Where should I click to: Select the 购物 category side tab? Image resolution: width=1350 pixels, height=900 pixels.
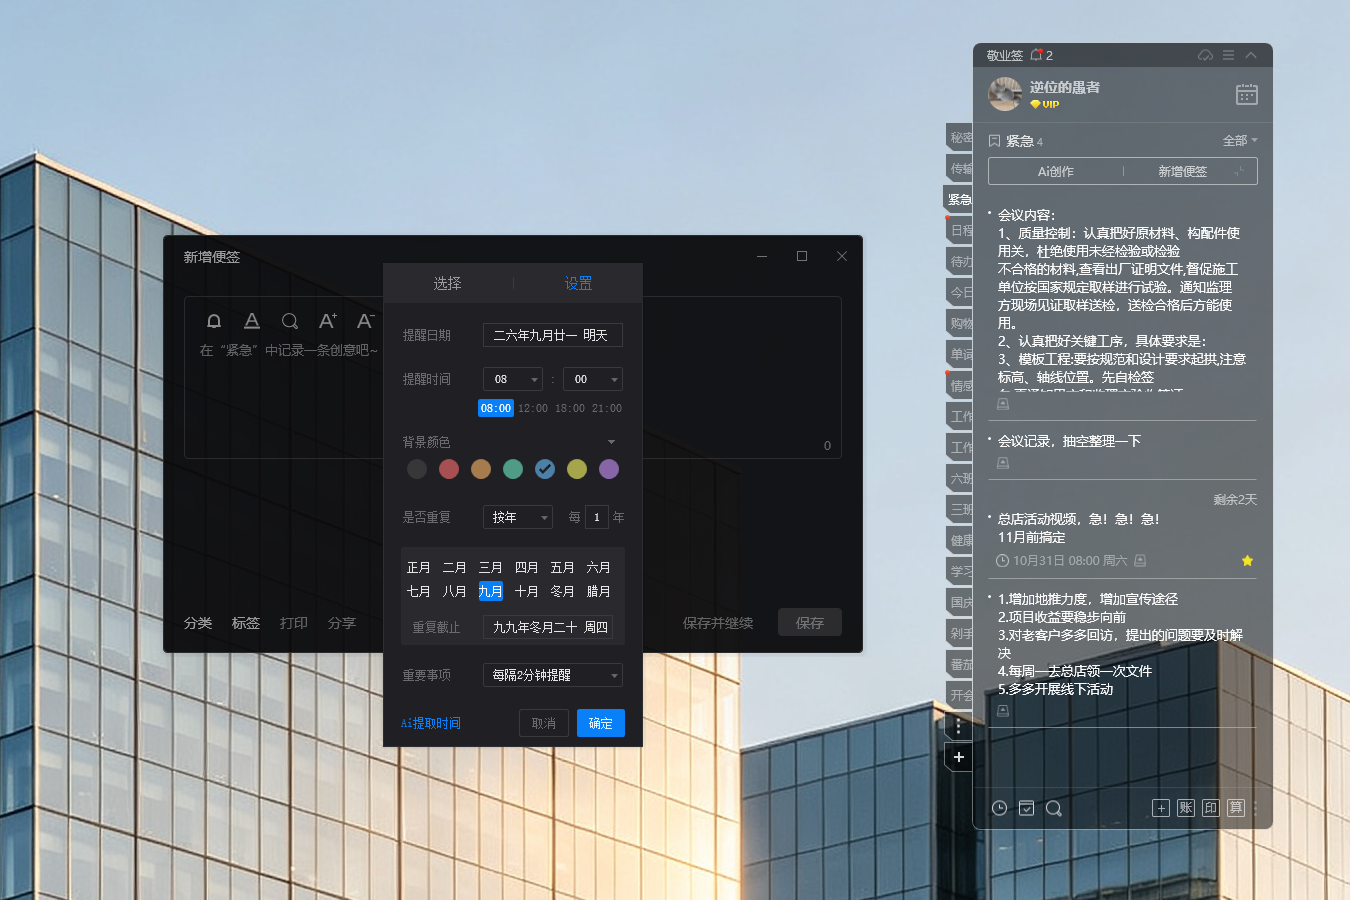click(x=960, y=323)
